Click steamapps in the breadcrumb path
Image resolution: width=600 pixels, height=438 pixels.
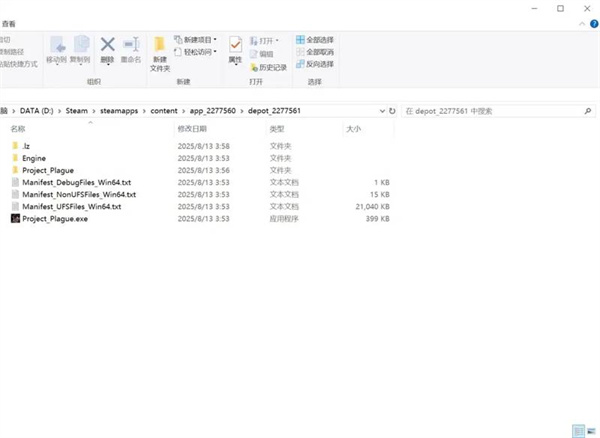point(122,111)
